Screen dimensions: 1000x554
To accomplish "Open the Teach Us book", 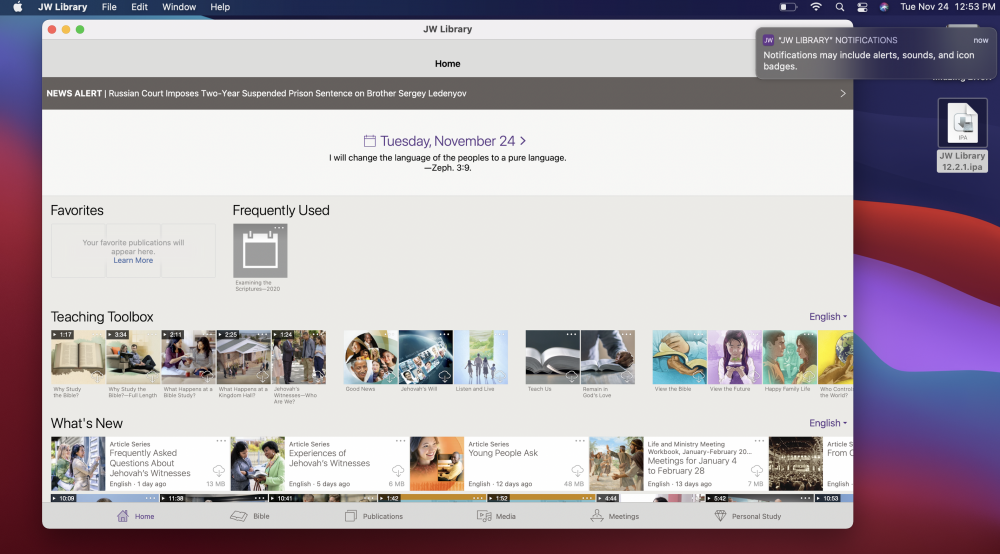I will click(552, 357).
